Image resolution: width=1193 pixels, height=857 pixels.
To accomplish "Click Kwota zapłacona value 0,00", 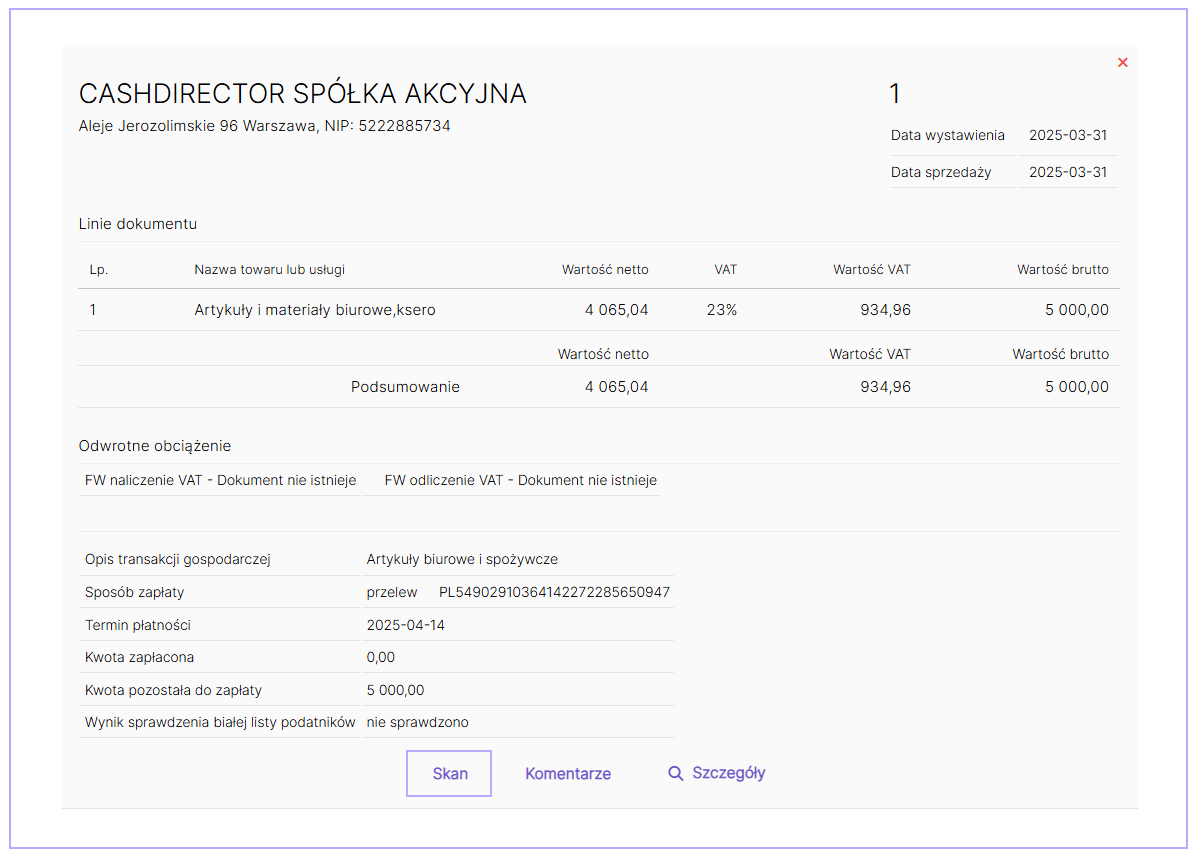I will click(x=380, y=657).
